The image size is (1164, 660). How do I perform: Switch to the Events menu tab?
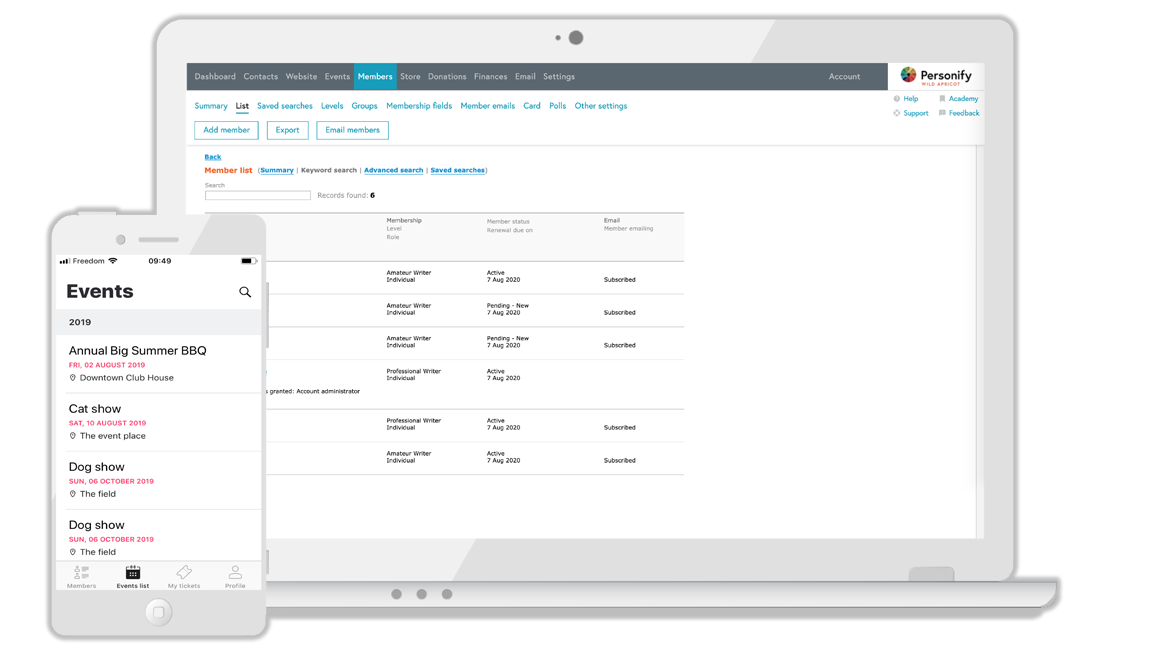click(337, 76)
